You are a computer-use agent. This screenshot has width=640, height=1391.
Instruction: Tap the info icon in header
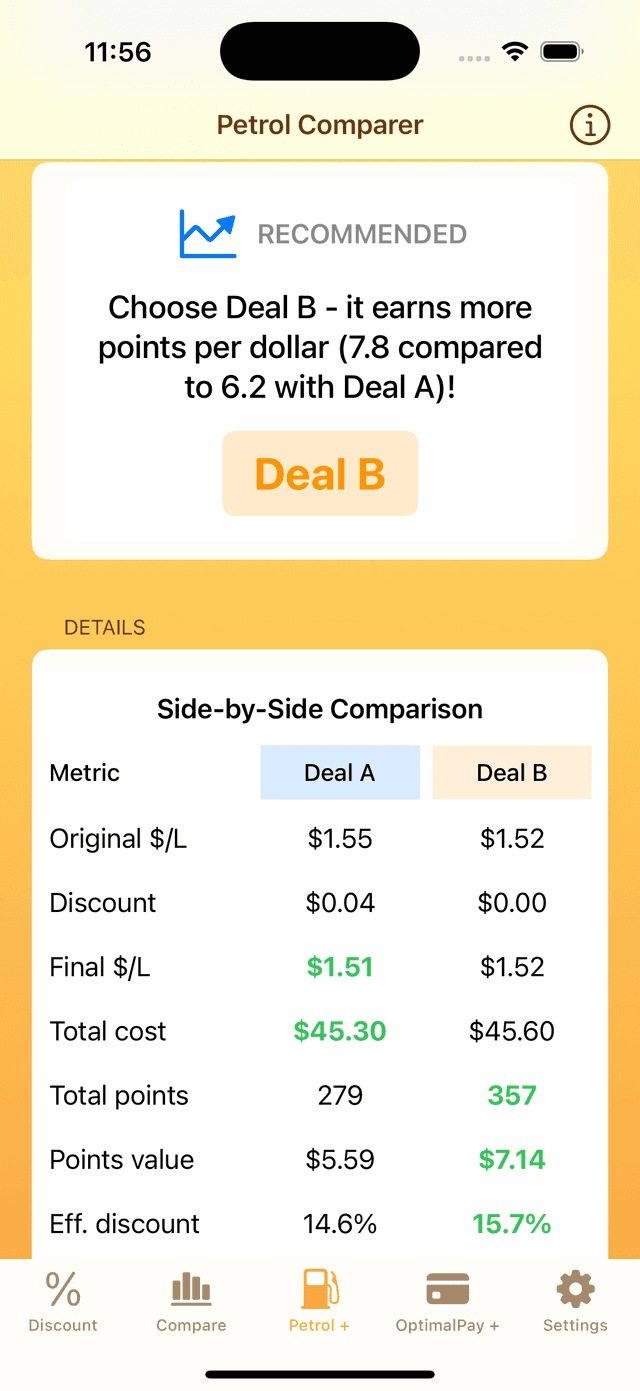coord(590,125)
